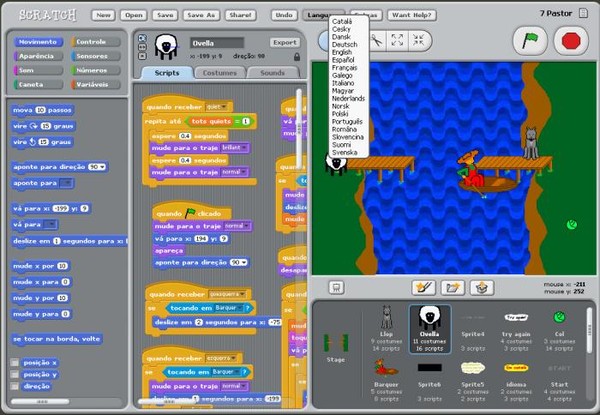Toggle the 'posição y' checkbox

tap(15, 374)
